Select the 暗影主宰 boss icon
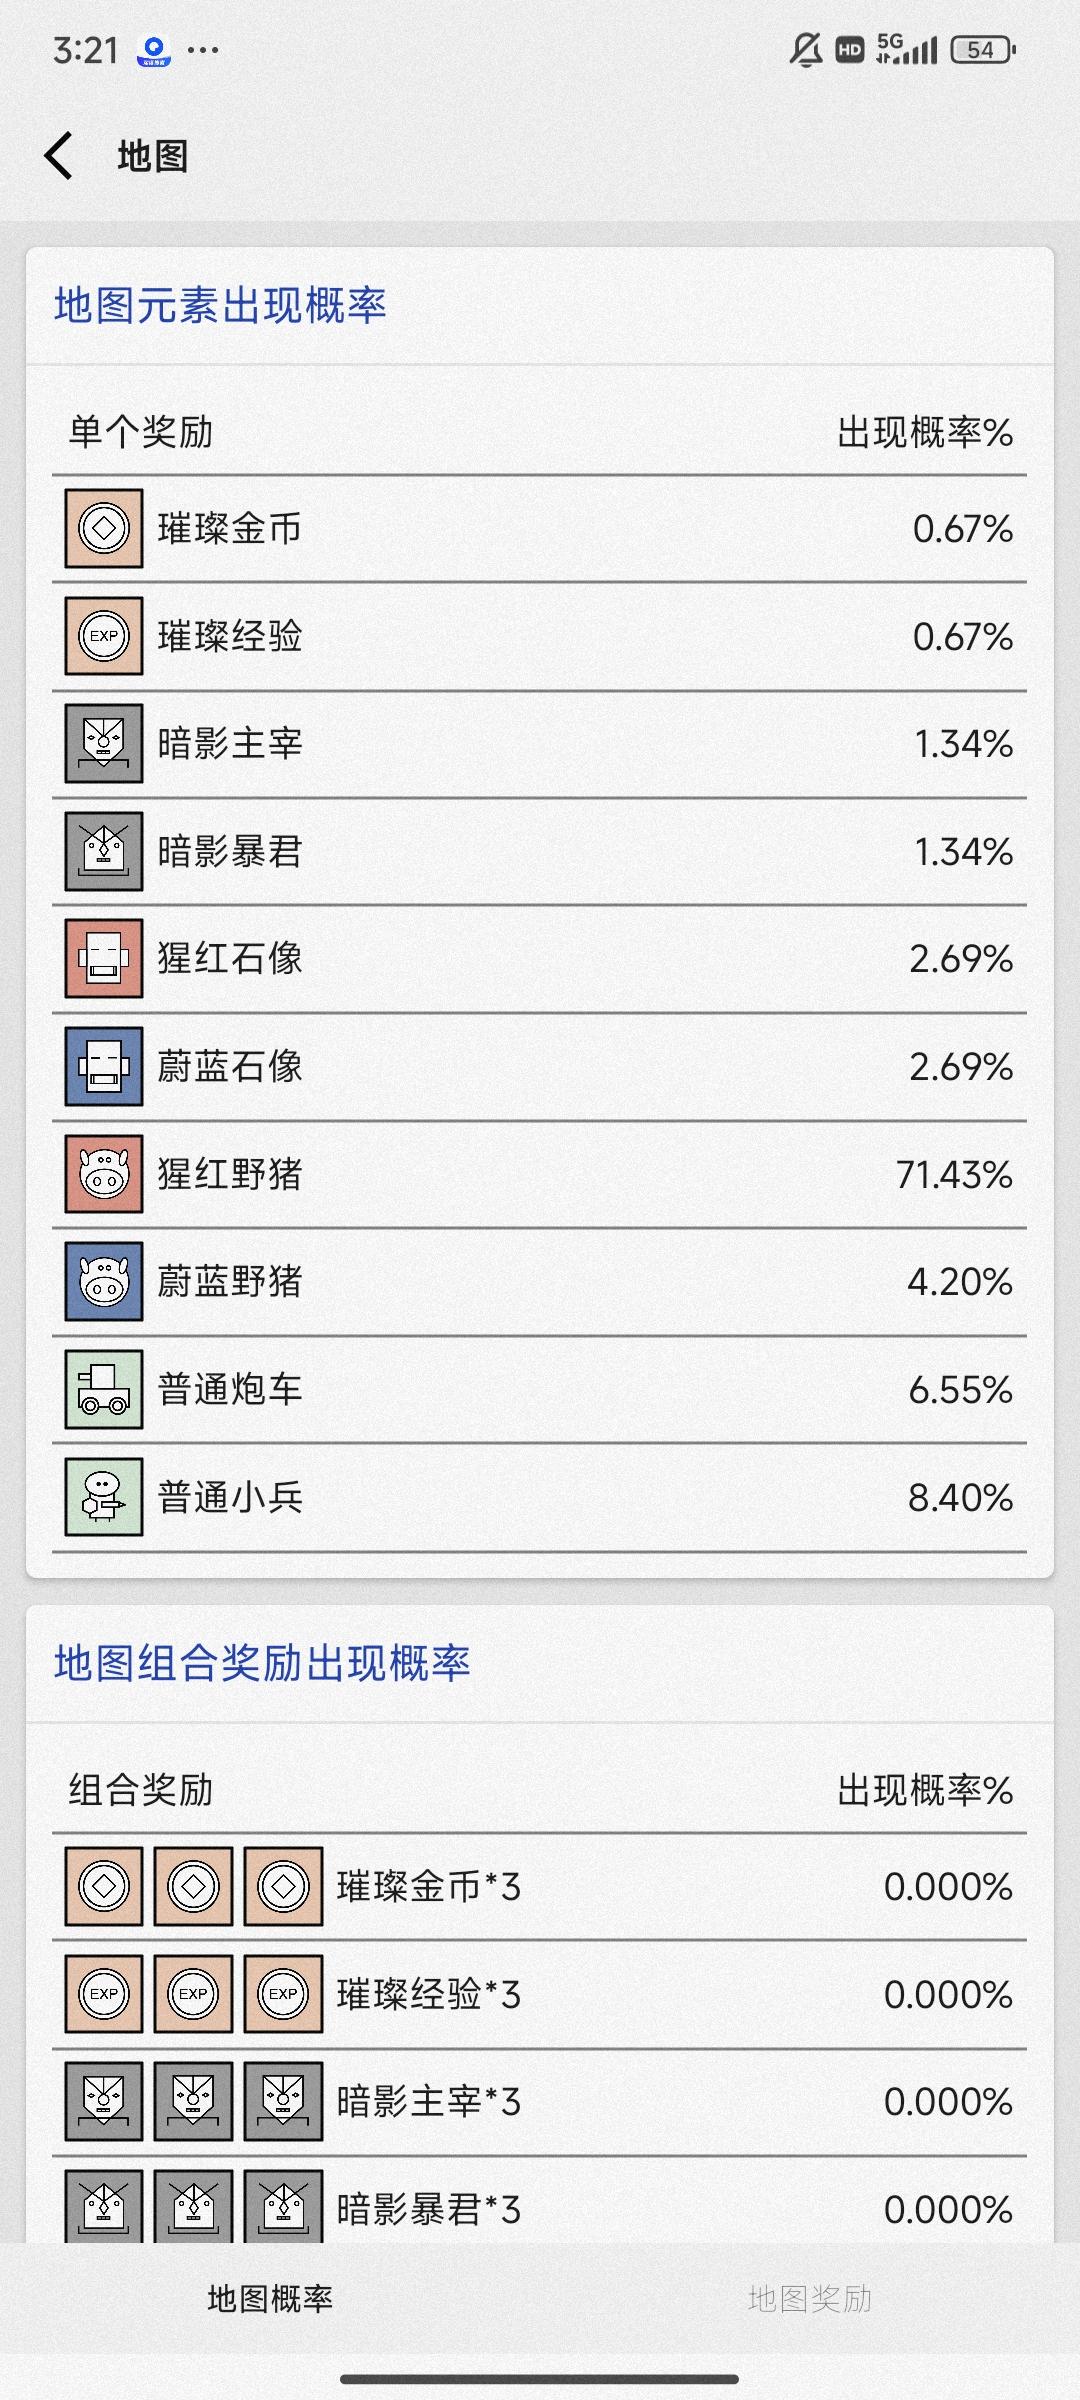 coord(104,743)
